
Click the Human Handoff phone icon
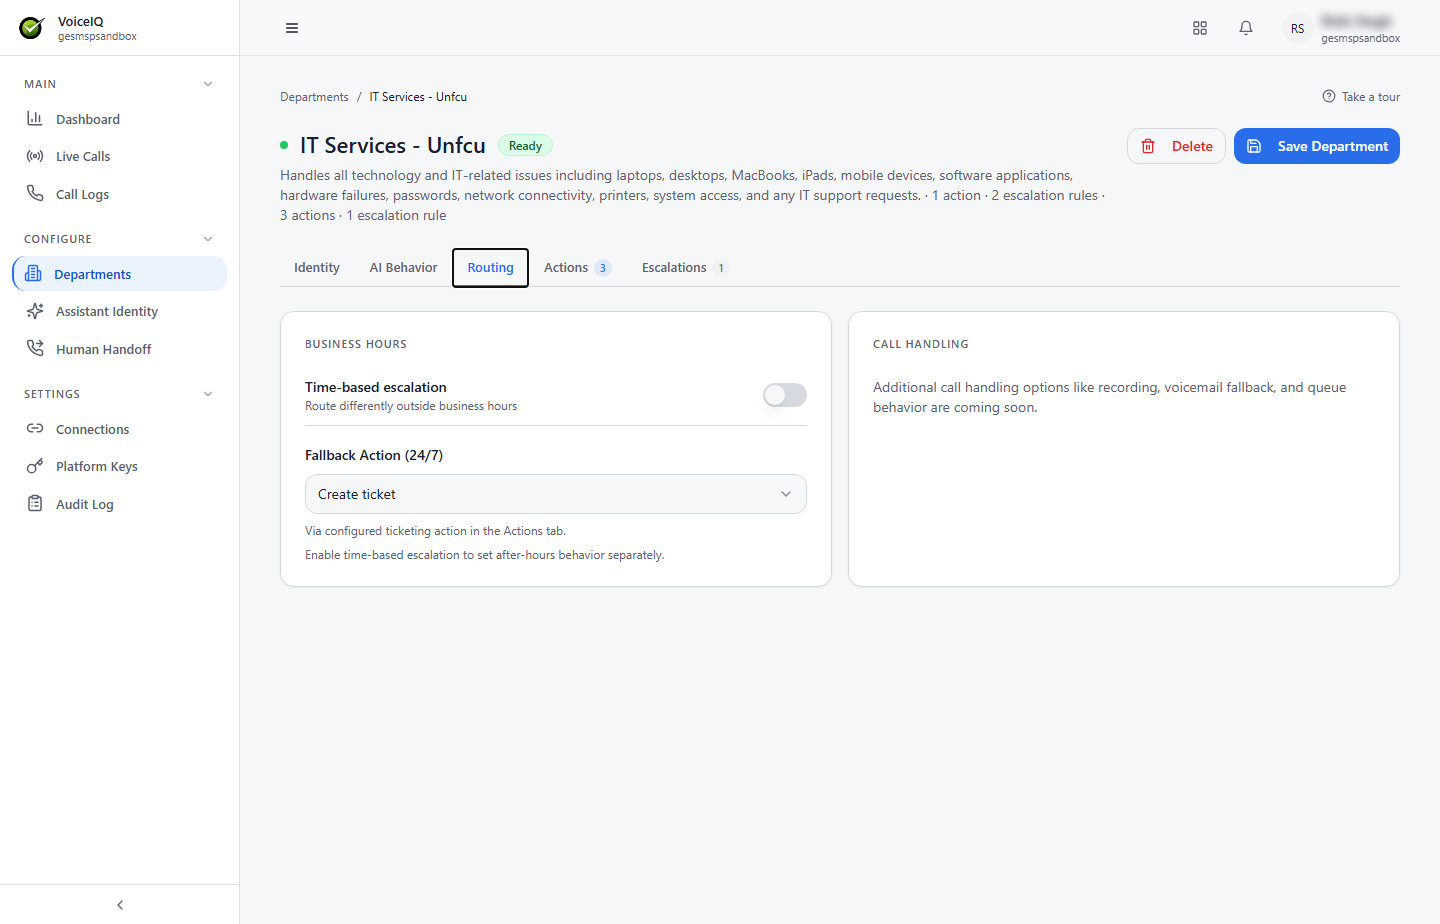tap(35, 348)
